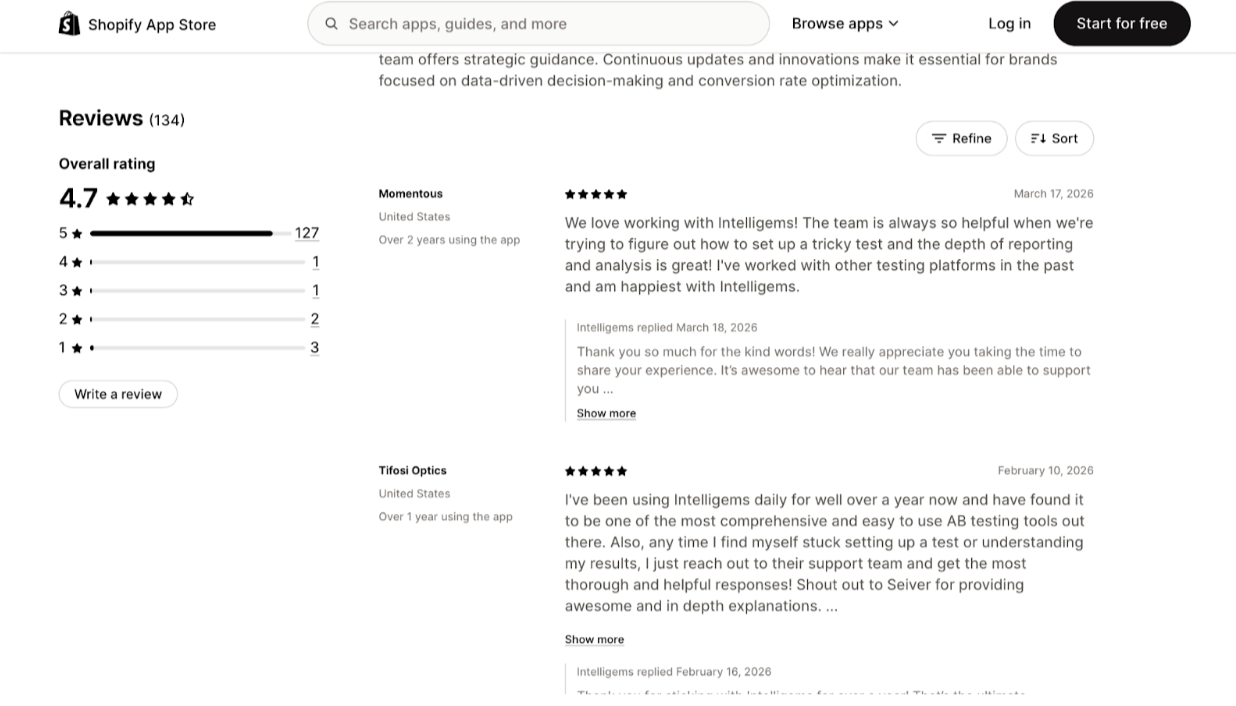Click the Shopify App Store title
The image size is (1236, 706).
(x=152, y=25)
